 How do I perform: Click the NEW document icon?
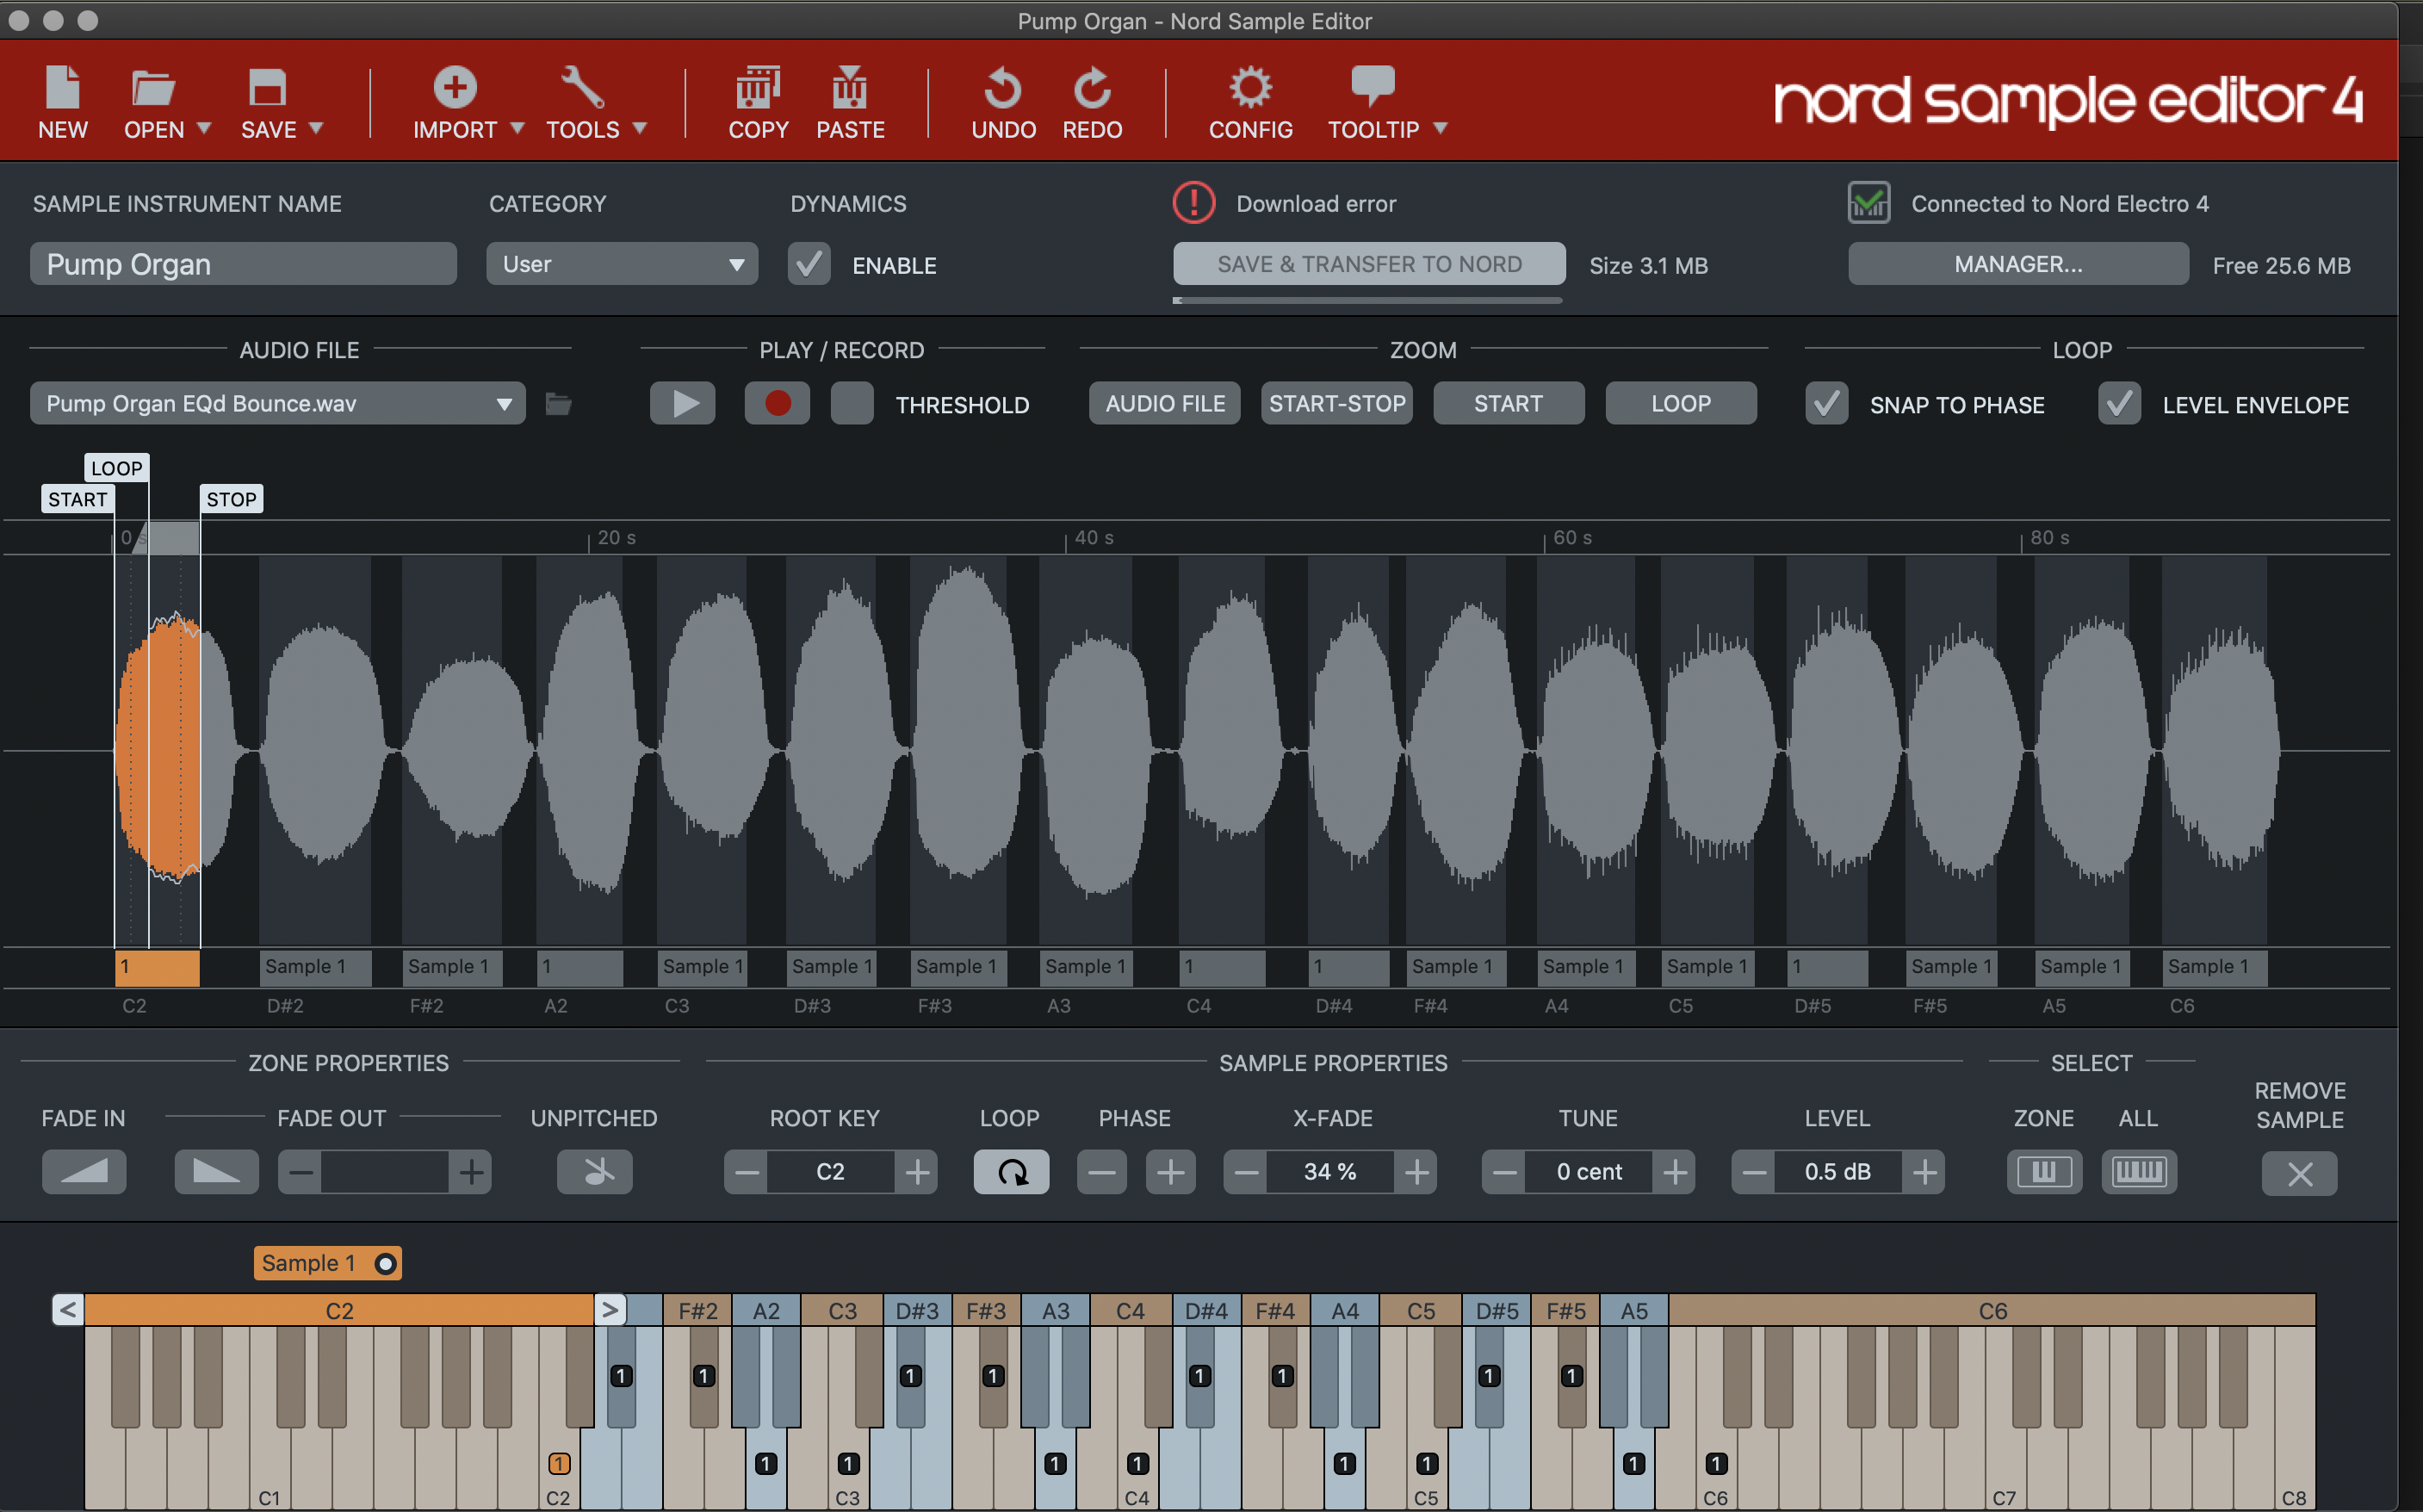(x=63, y=87)
